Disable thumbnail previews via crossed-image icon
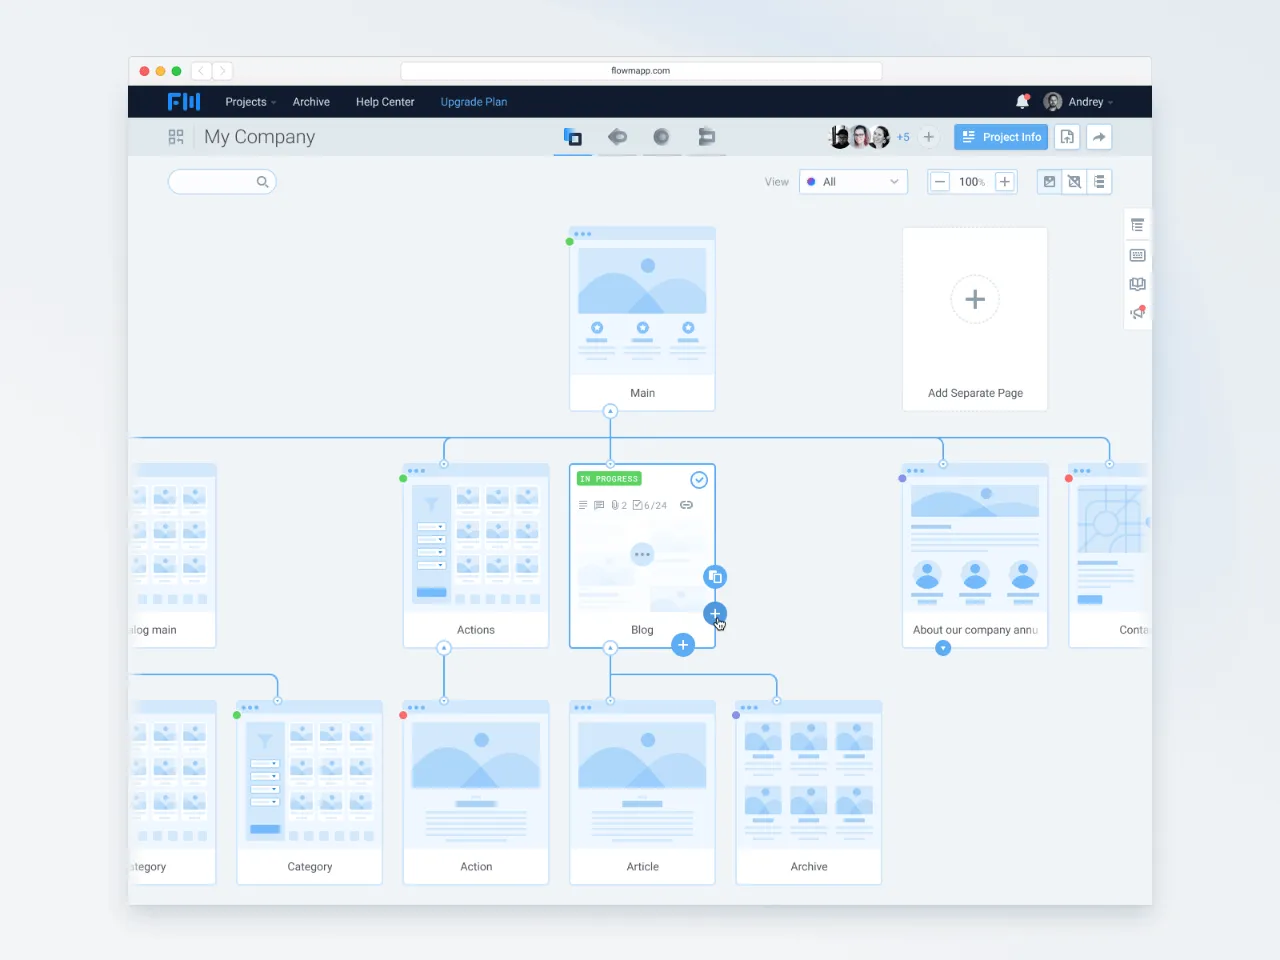Viewport: 1280px width, 960px height. pyautogui.click(x=1074, y=181)
